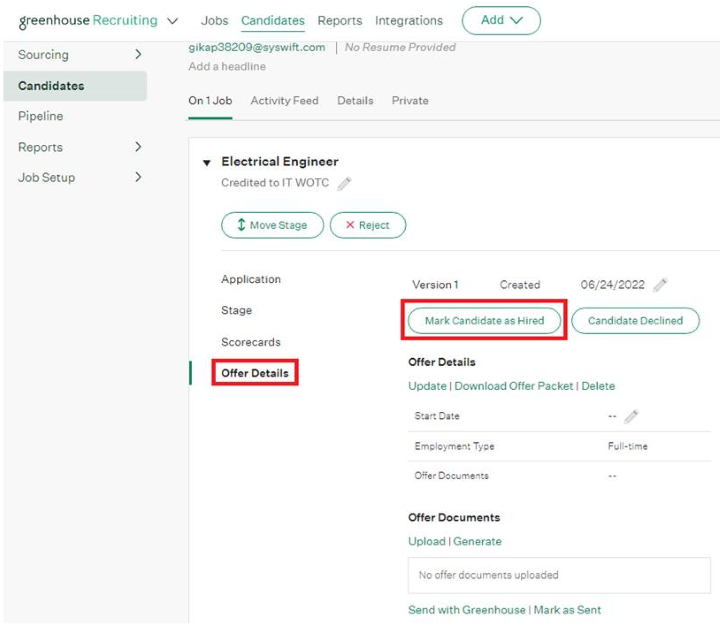
Task: Select Scorecards in the job section list
Action: pos(251,342)
